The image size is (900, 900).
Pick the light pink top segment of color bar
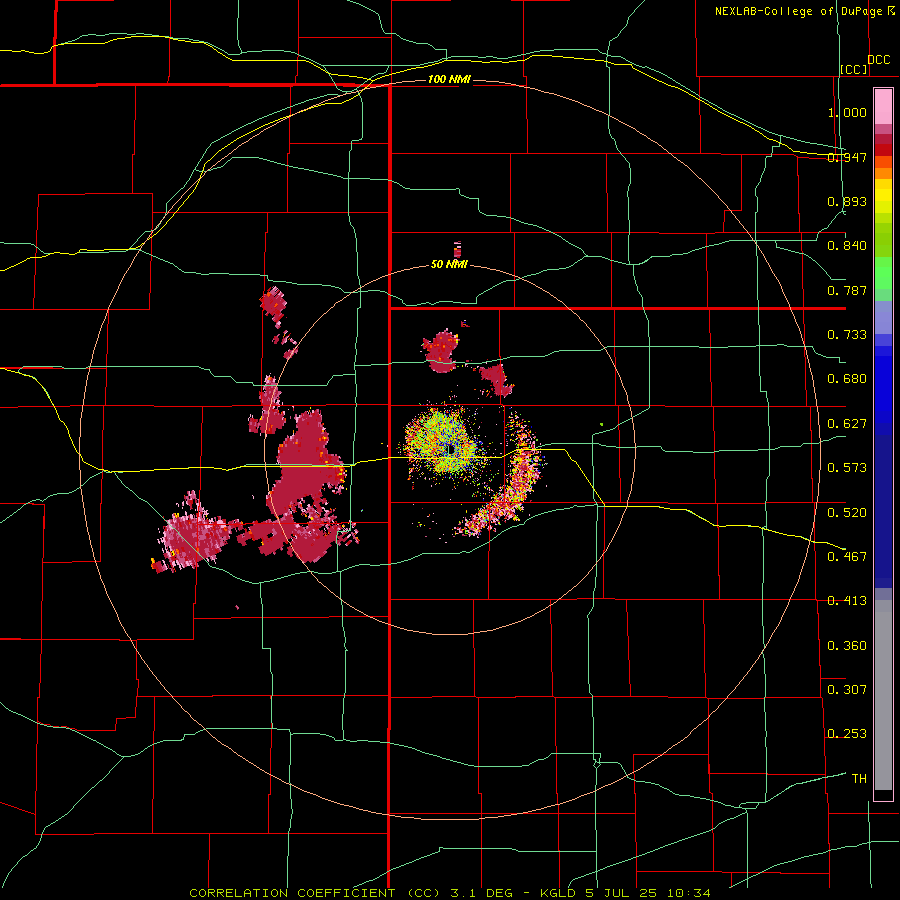click(883, 107)
